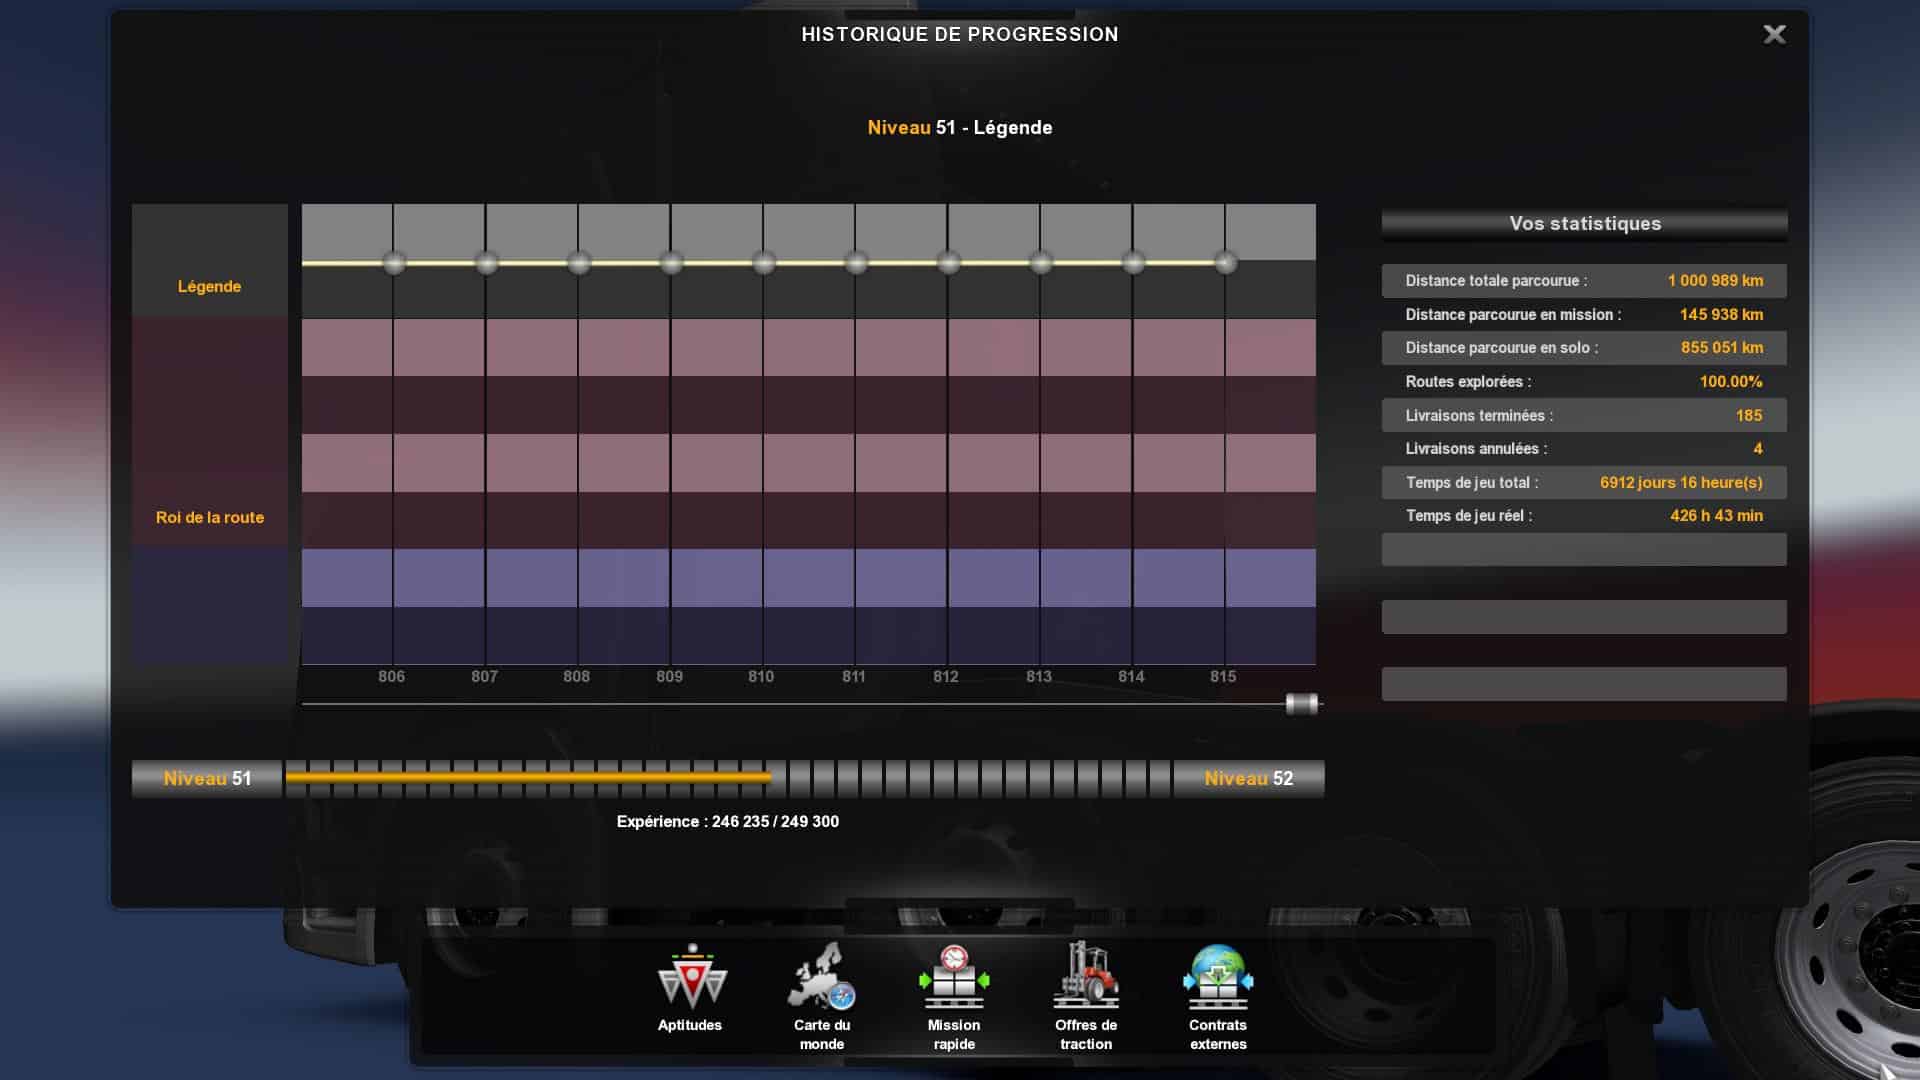The width and height of the screenshot is (1920, 1080).
Task: Click the Niveau 52 progress bar label
Action: (x=1248, y=779)
